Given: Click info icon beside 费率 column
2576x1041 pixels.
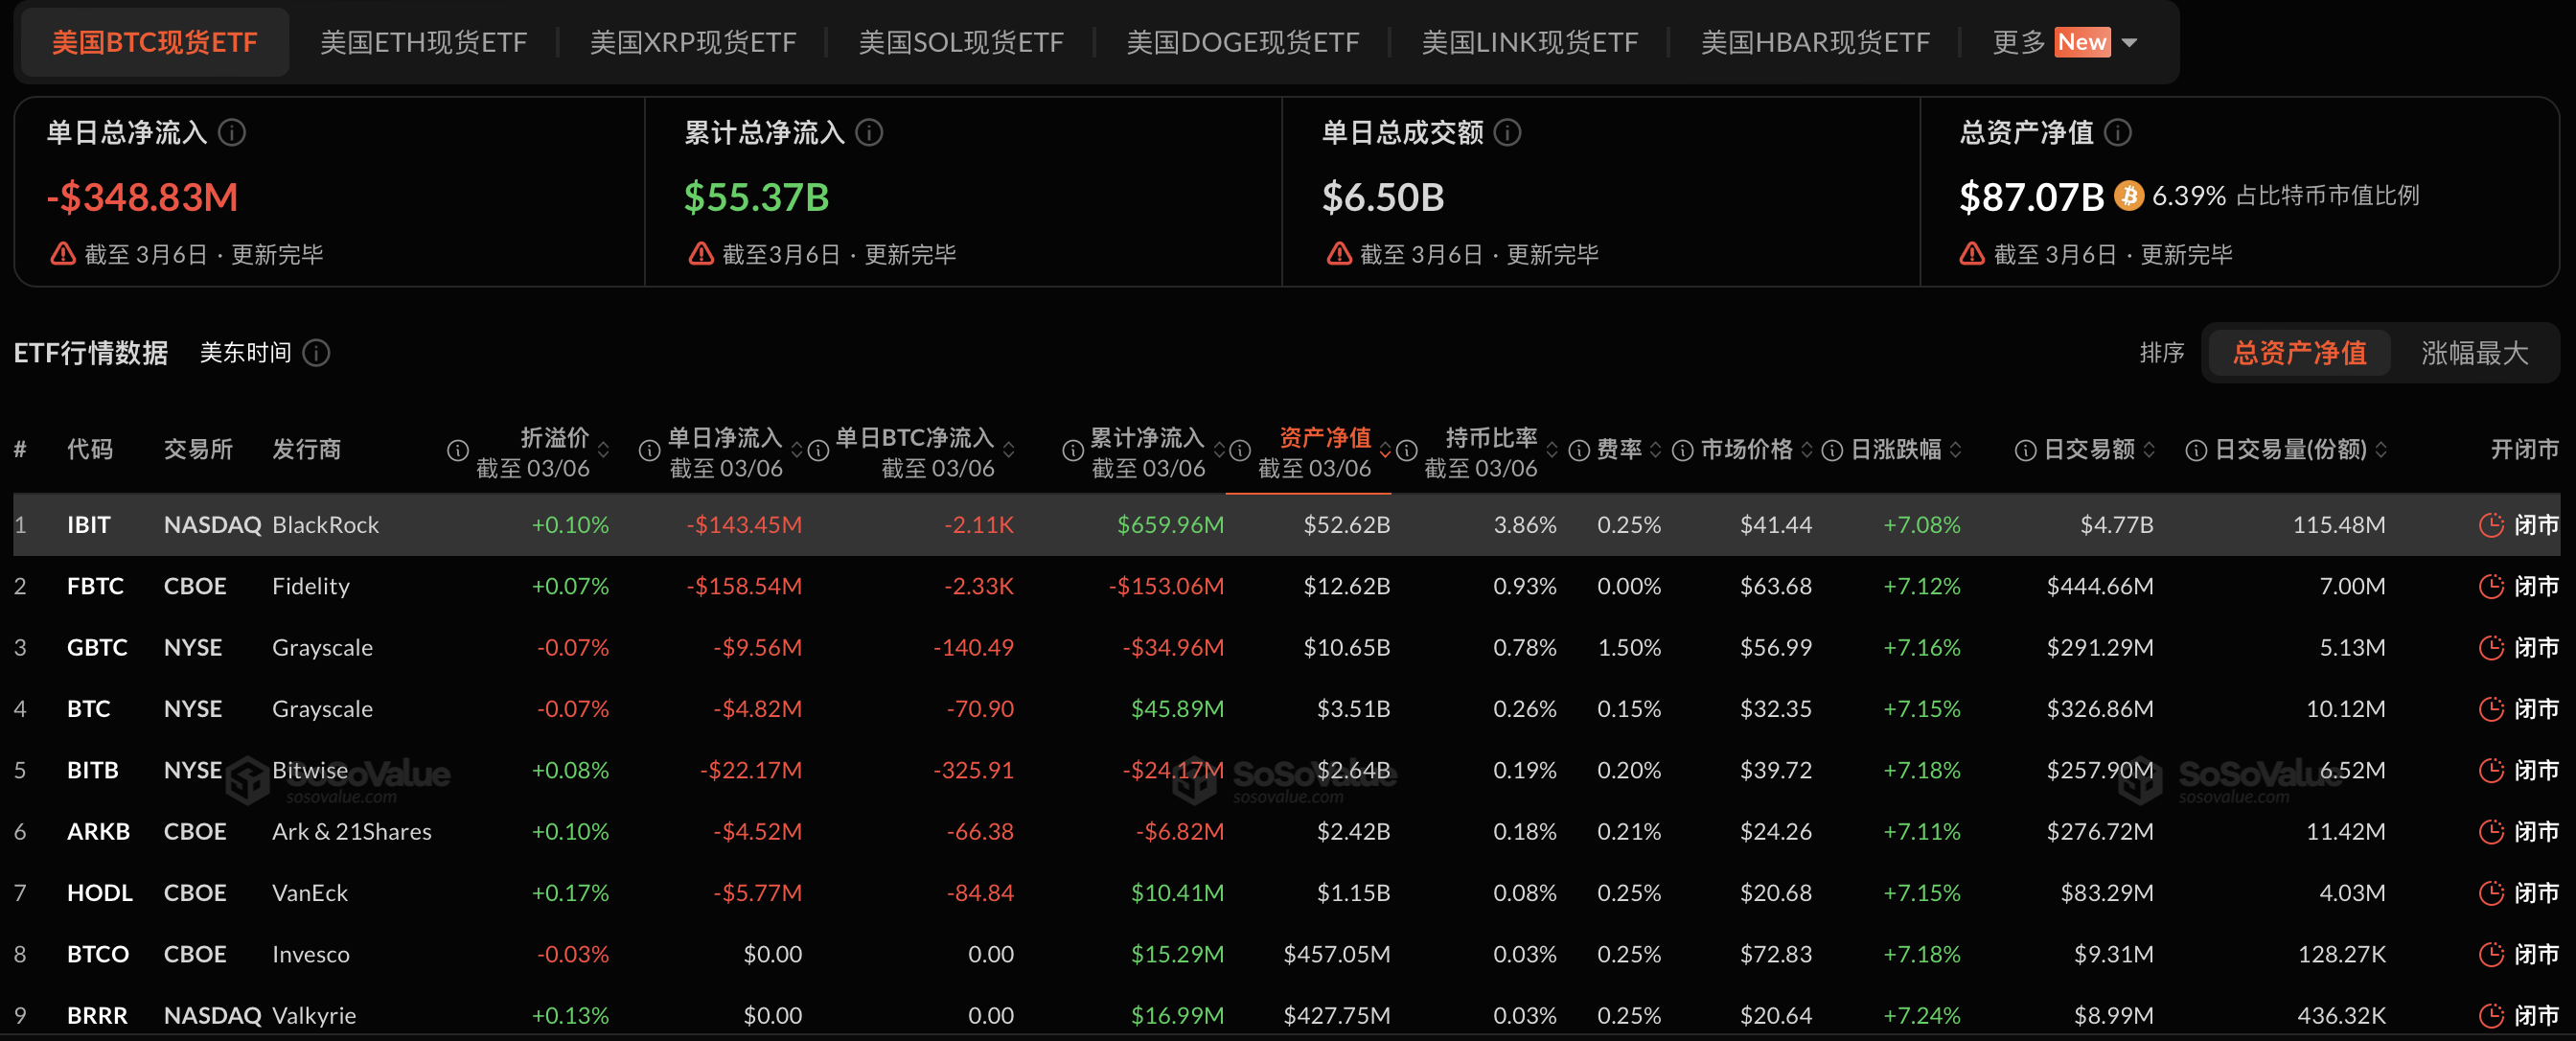Looking at the screenshot, I should pyautogui.click(x=1578, y=450).
